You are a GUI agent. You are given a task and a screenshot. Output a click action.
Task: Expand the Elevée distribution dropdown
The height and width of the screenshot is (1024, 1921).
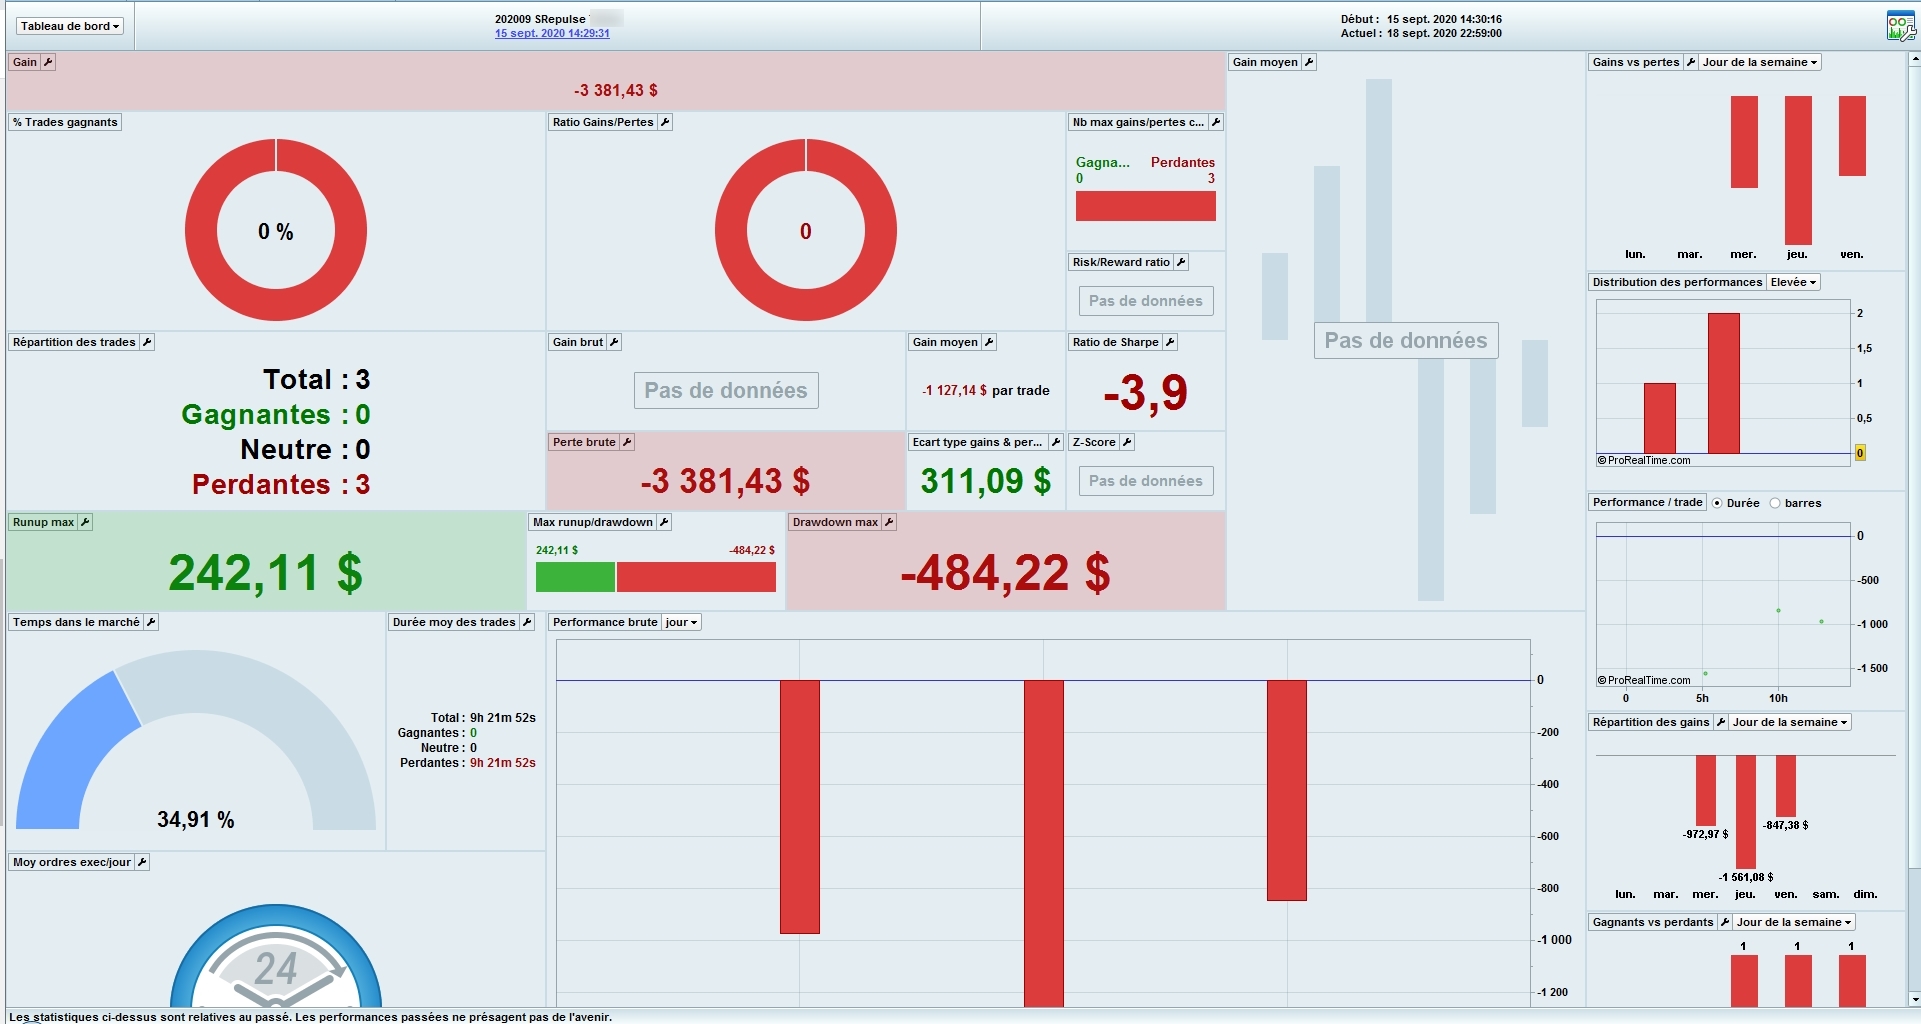[1793, 282]
